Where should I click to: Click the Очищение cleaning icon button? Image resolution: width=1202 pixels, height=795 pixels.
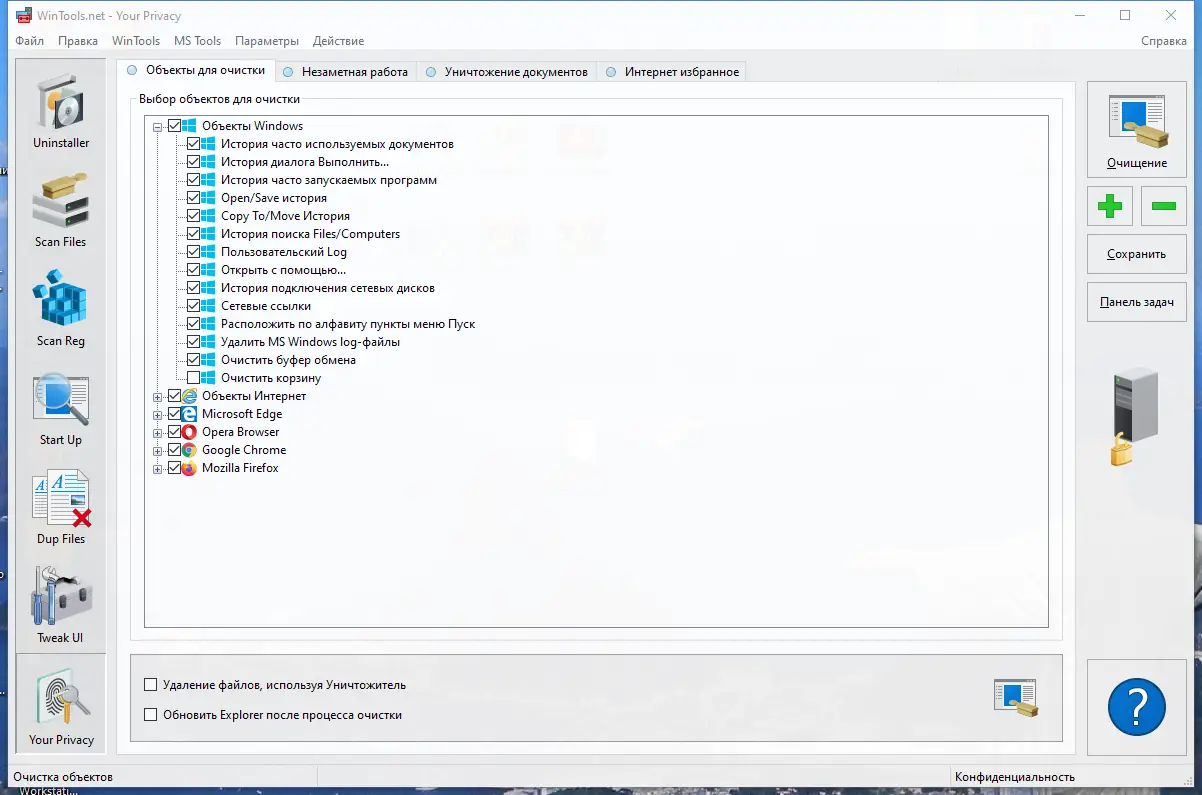1137,130
